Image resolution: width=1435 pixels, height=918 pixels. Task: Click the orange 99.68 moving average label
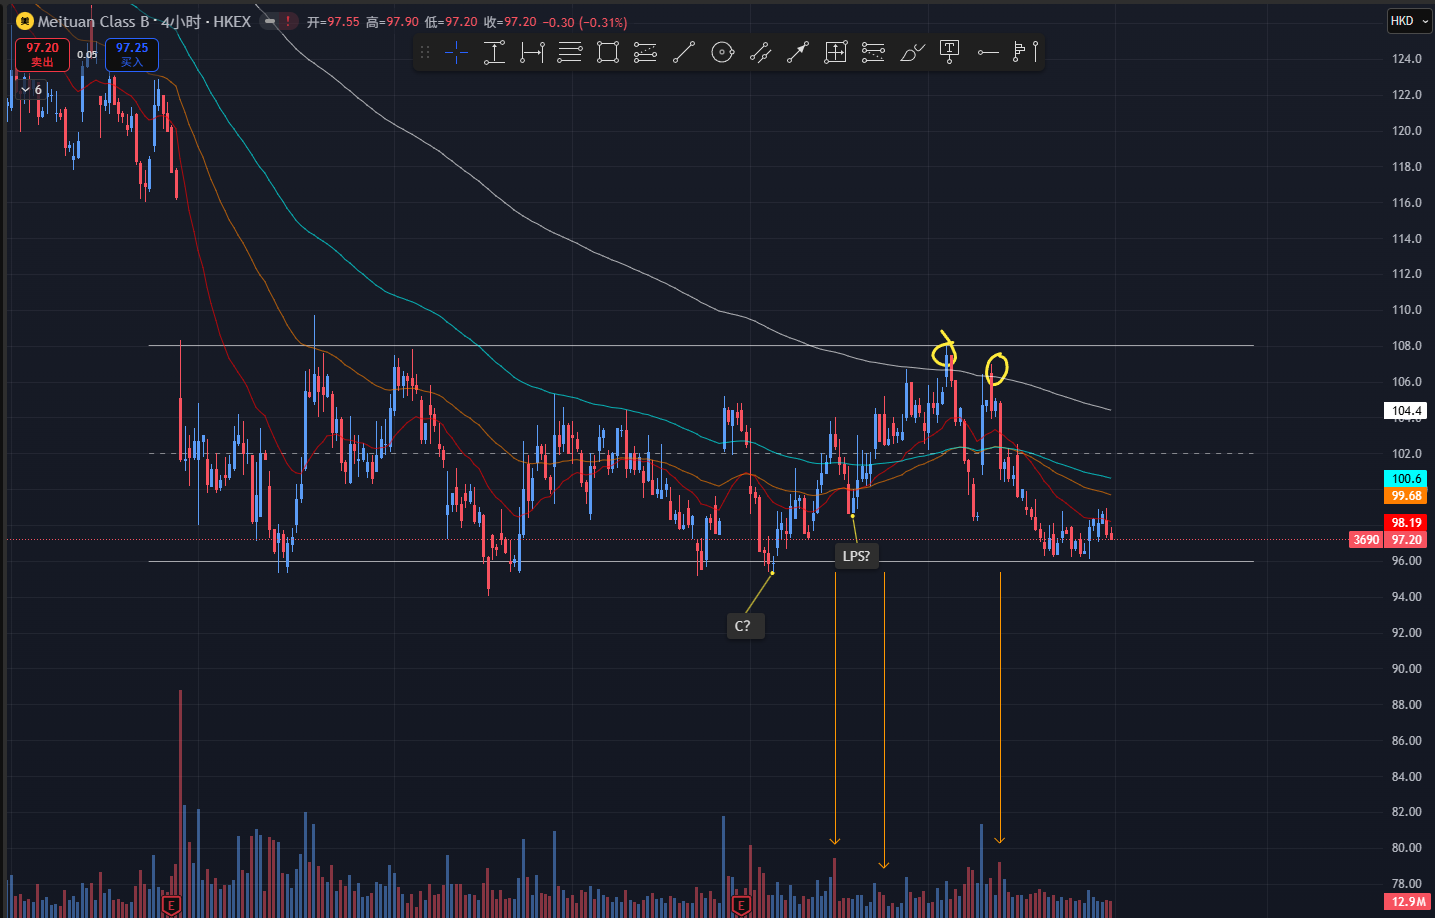pos(1407,496)
